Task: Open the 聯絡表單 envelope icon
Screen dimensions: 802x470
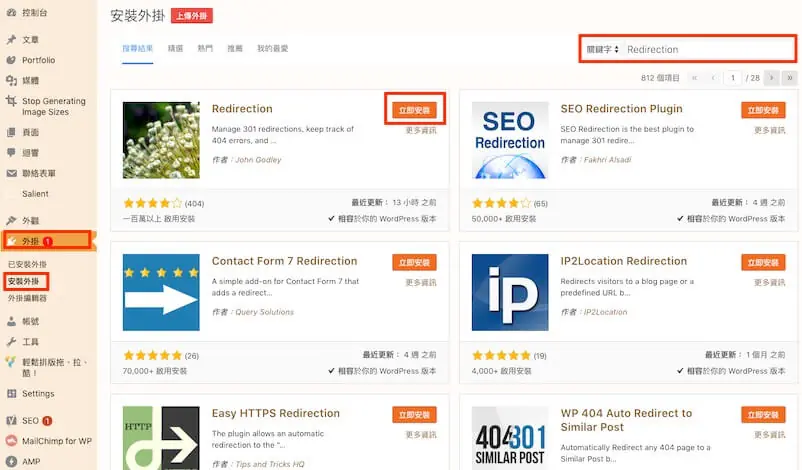Action: point(11,173)
